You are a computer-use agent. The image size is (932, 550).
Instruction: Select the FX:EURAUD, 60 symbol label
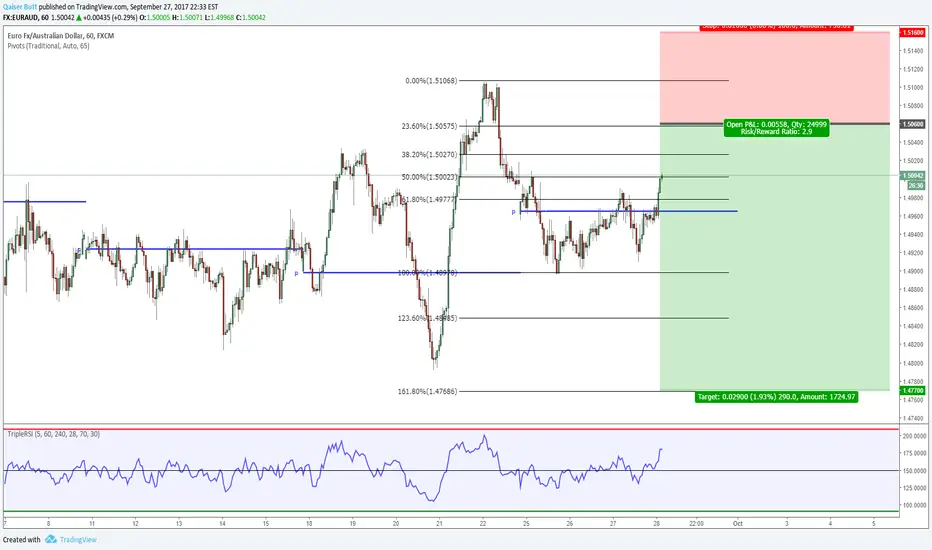(x=26, y=18)
